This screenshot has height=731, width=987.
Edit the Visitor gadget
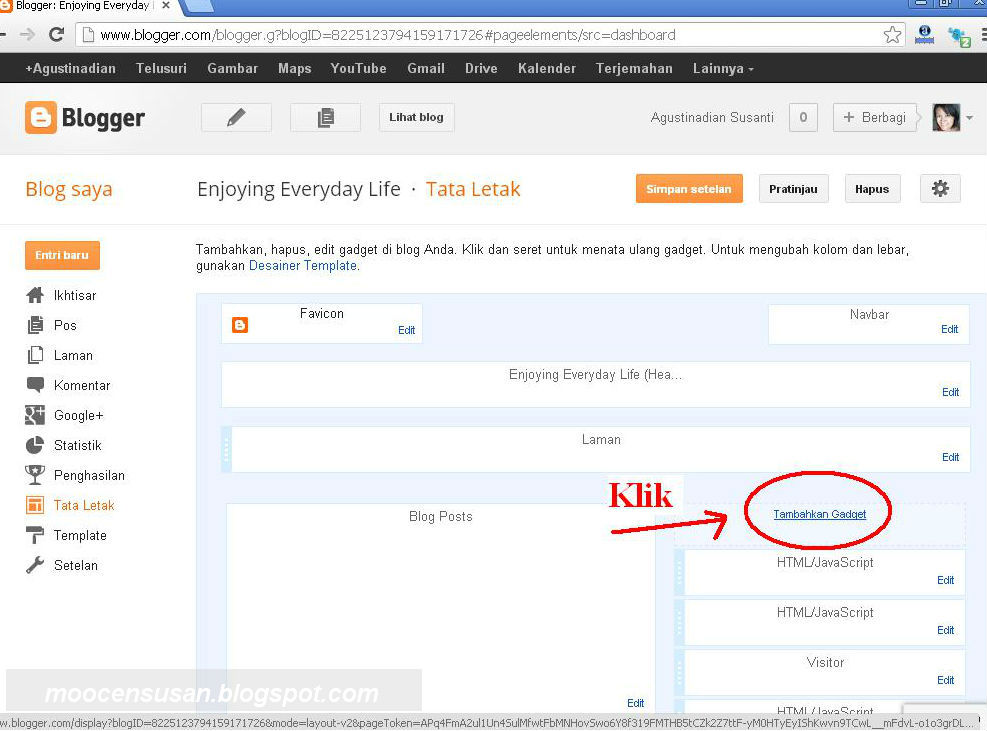coord(945,680)
